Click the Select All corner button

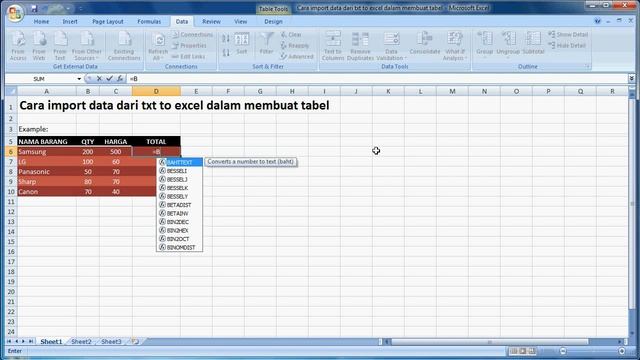(x=11, y=91)
